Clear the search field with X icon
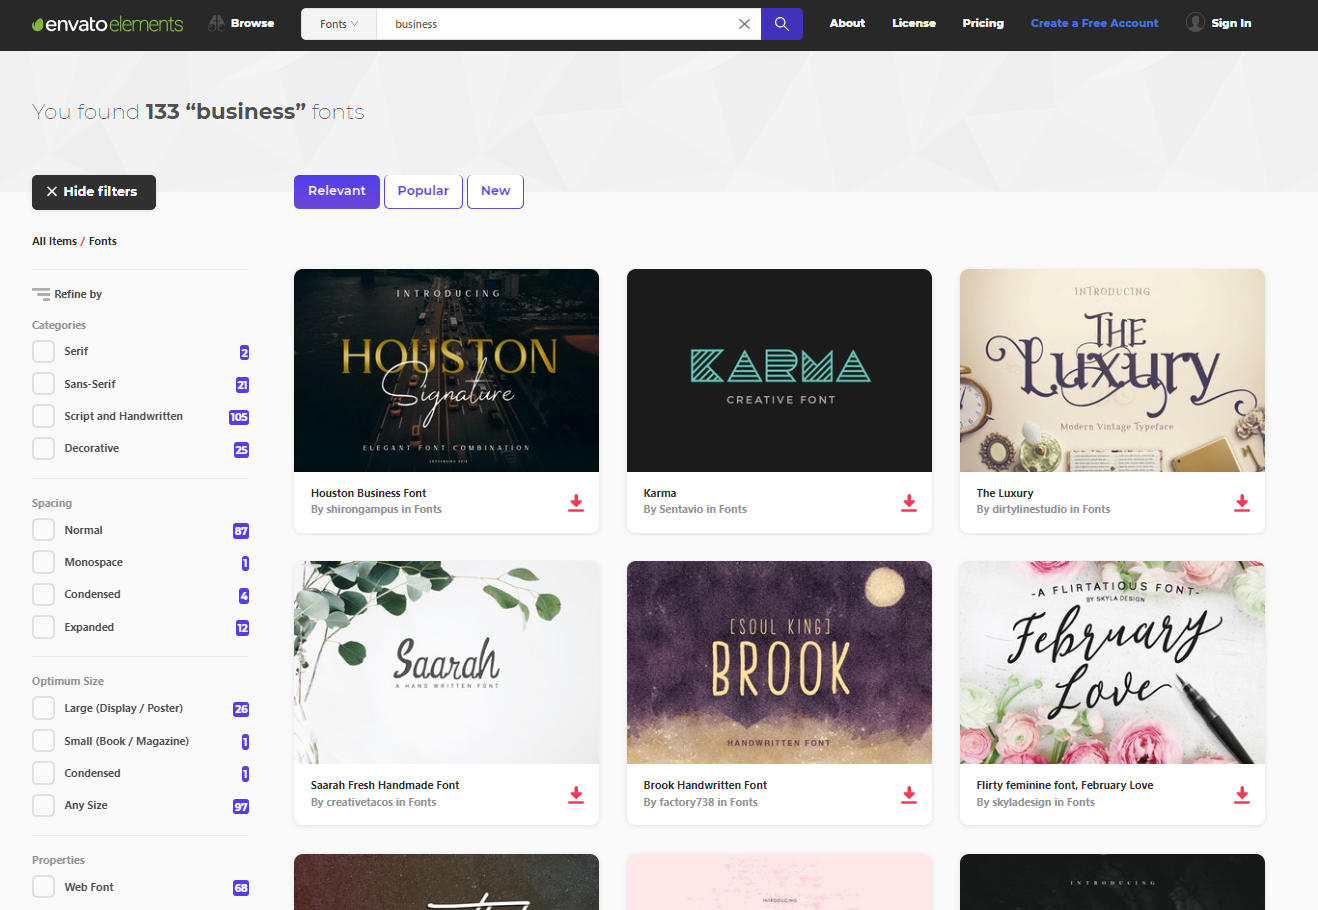The width and height of the screenshot is (1318, 910). click(x=744, y=24)
